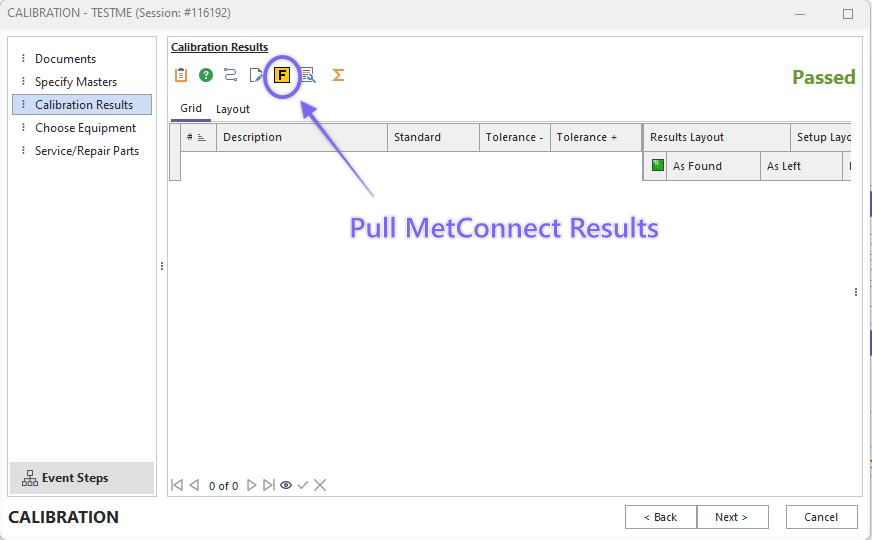Pull MetConnect results with the yellow F icon
Image resolution: width=872 pixels, height=540 pixels.
[282, 75]
